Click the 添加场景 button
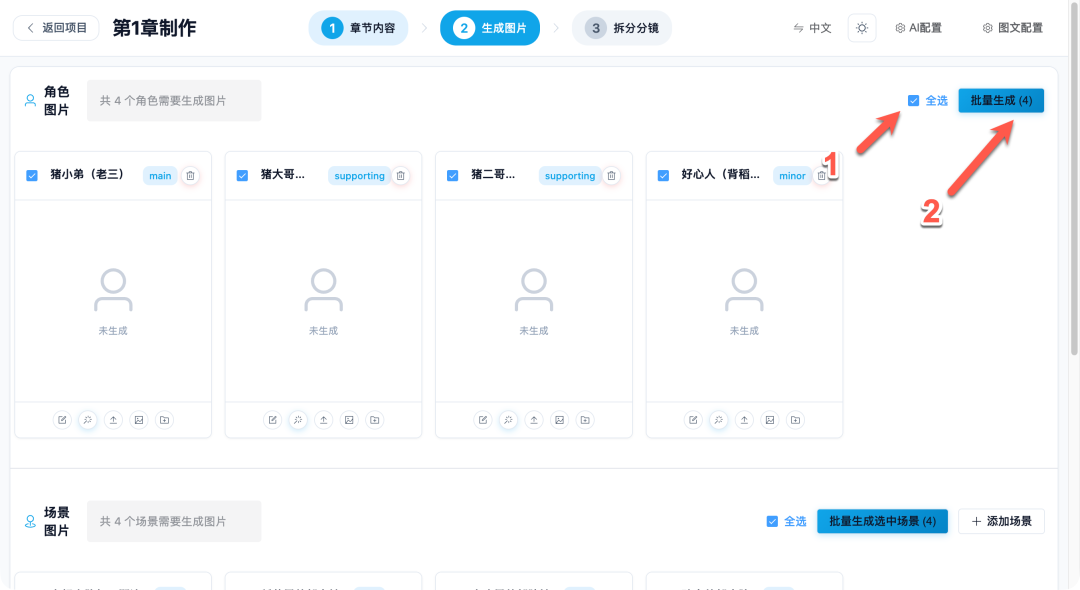 [1001, 521]
